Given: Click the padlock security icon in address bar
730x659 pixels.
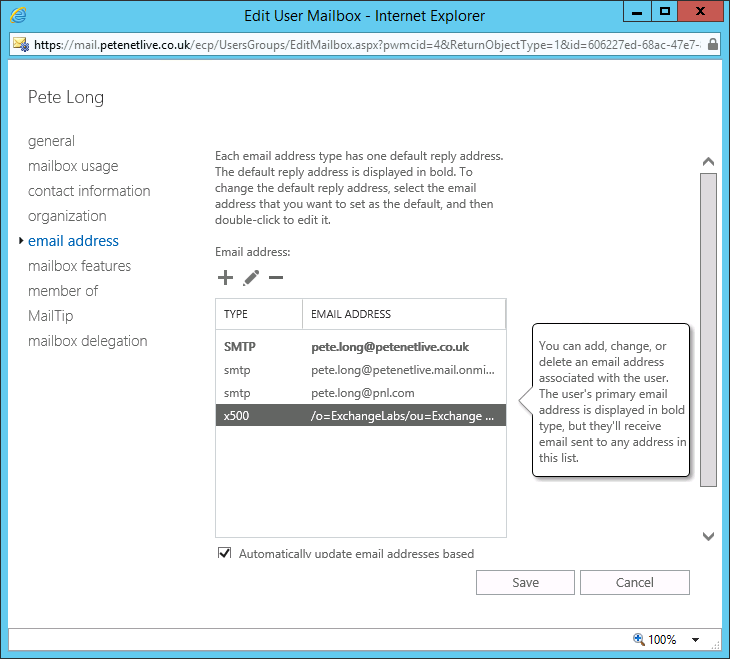Looking at the screenshot, I should [x=712, y=44].
